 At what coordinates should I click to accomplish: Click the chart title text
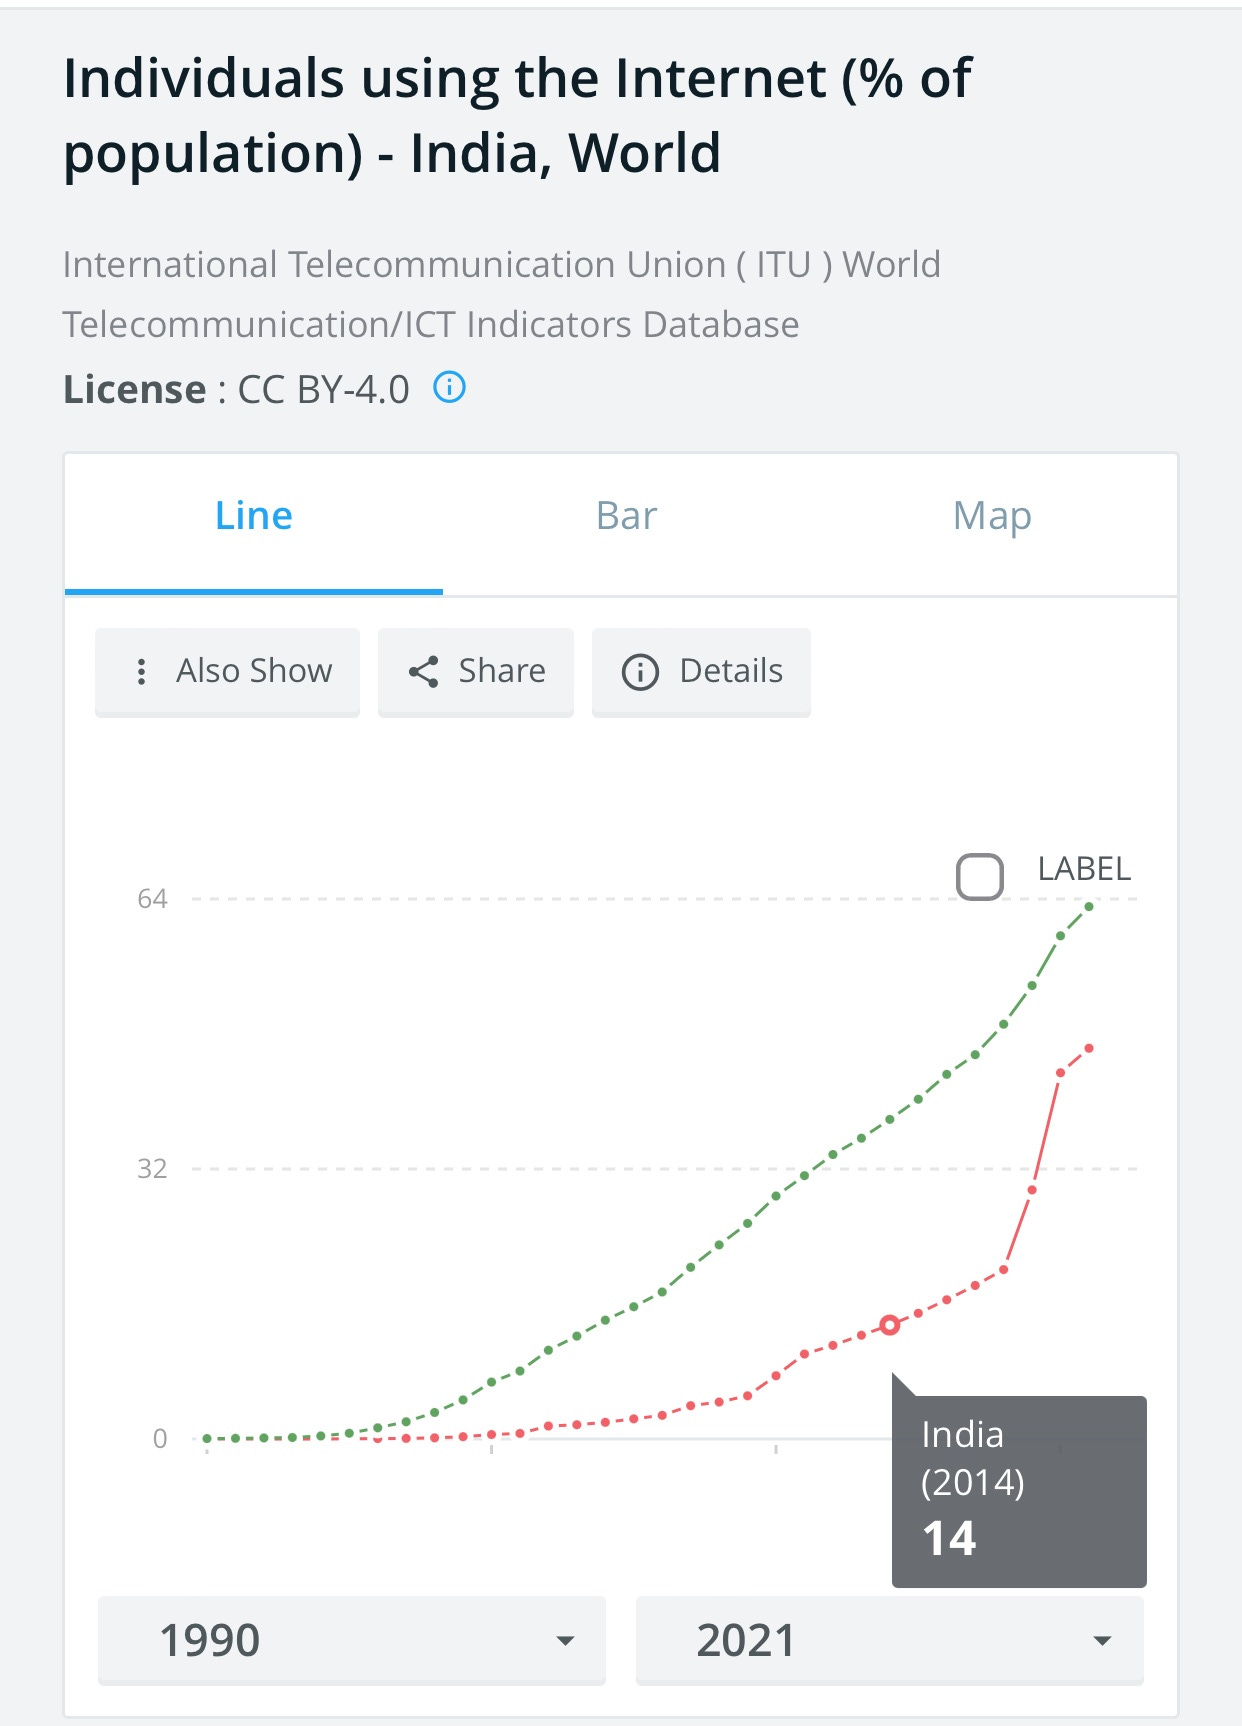tap(517, 115)
